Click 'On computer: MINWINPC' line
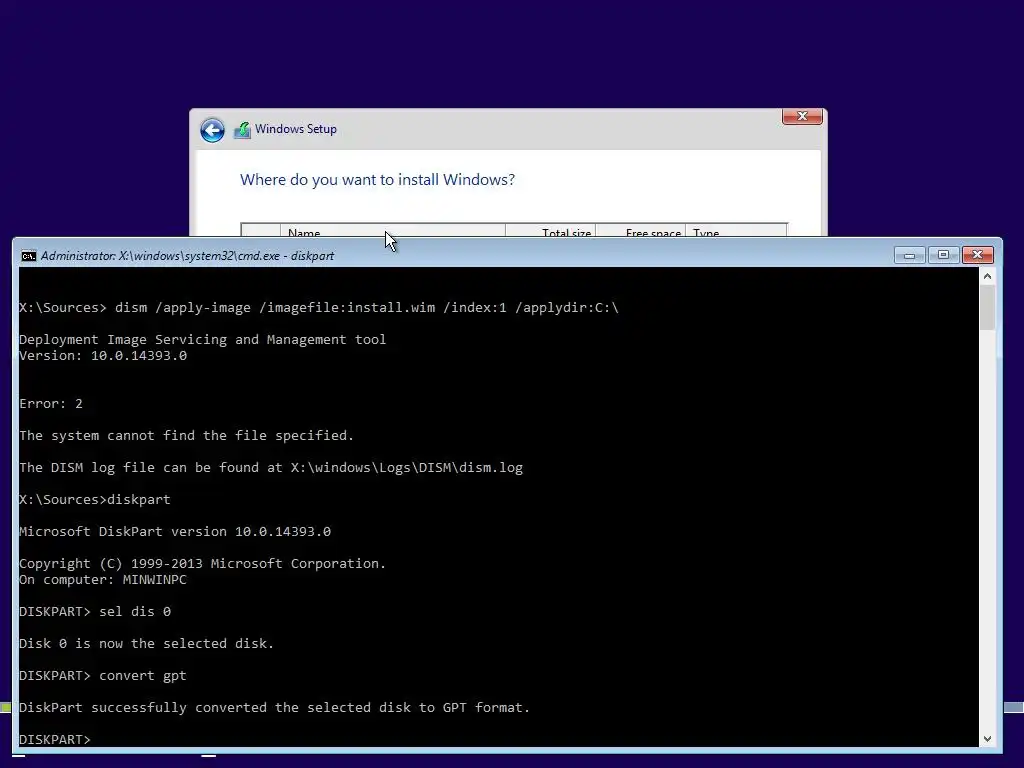The height and width of the screenshot is (768, 1024). pos(103,579)
